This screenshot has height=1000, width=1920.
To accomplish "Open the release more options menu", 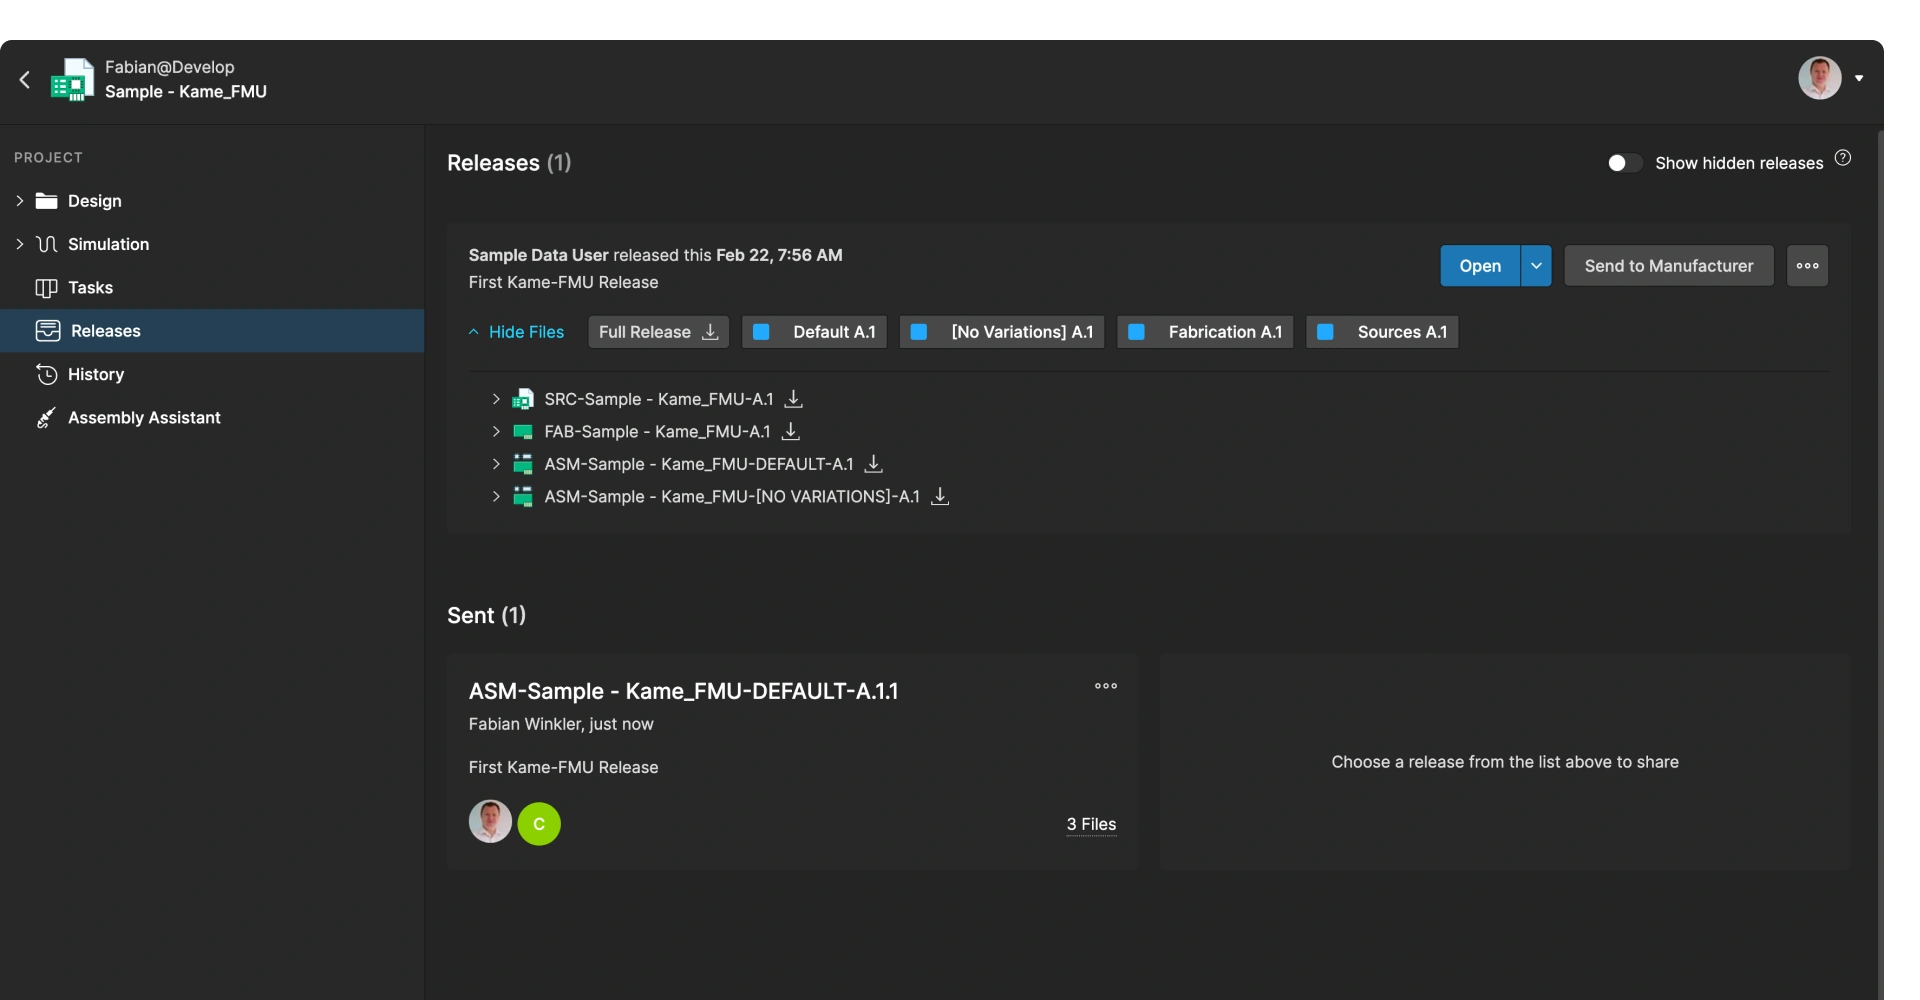I will coord(1807,266).
